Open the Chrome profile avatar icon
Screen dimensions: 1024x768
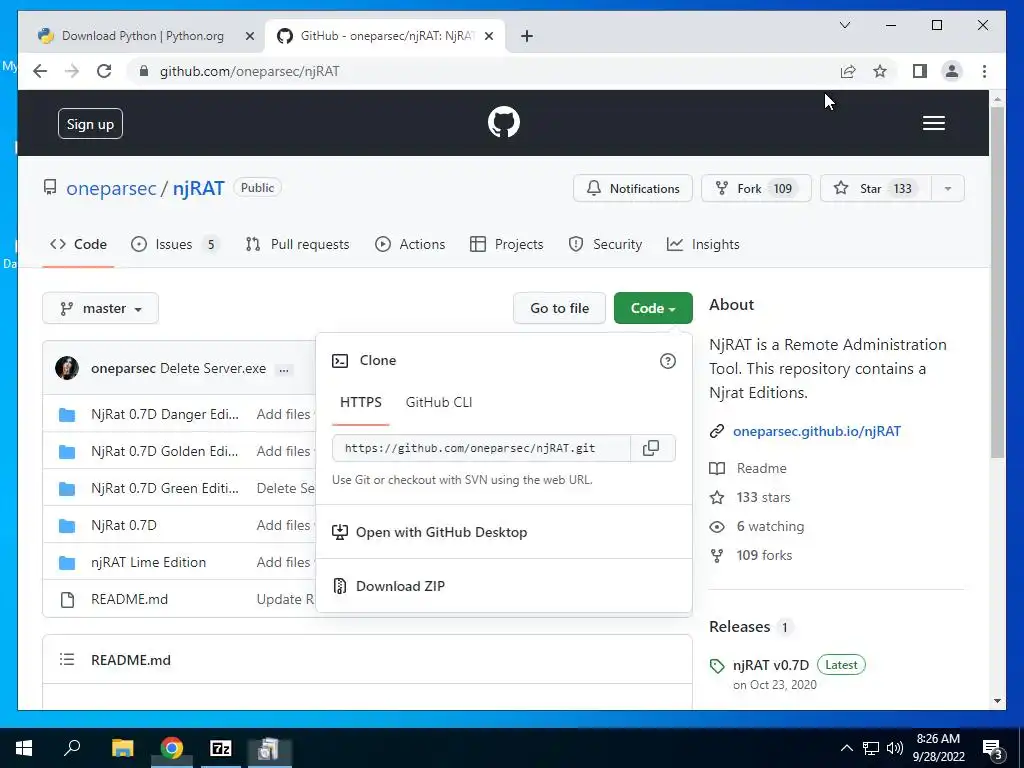[x=952, y=71]
